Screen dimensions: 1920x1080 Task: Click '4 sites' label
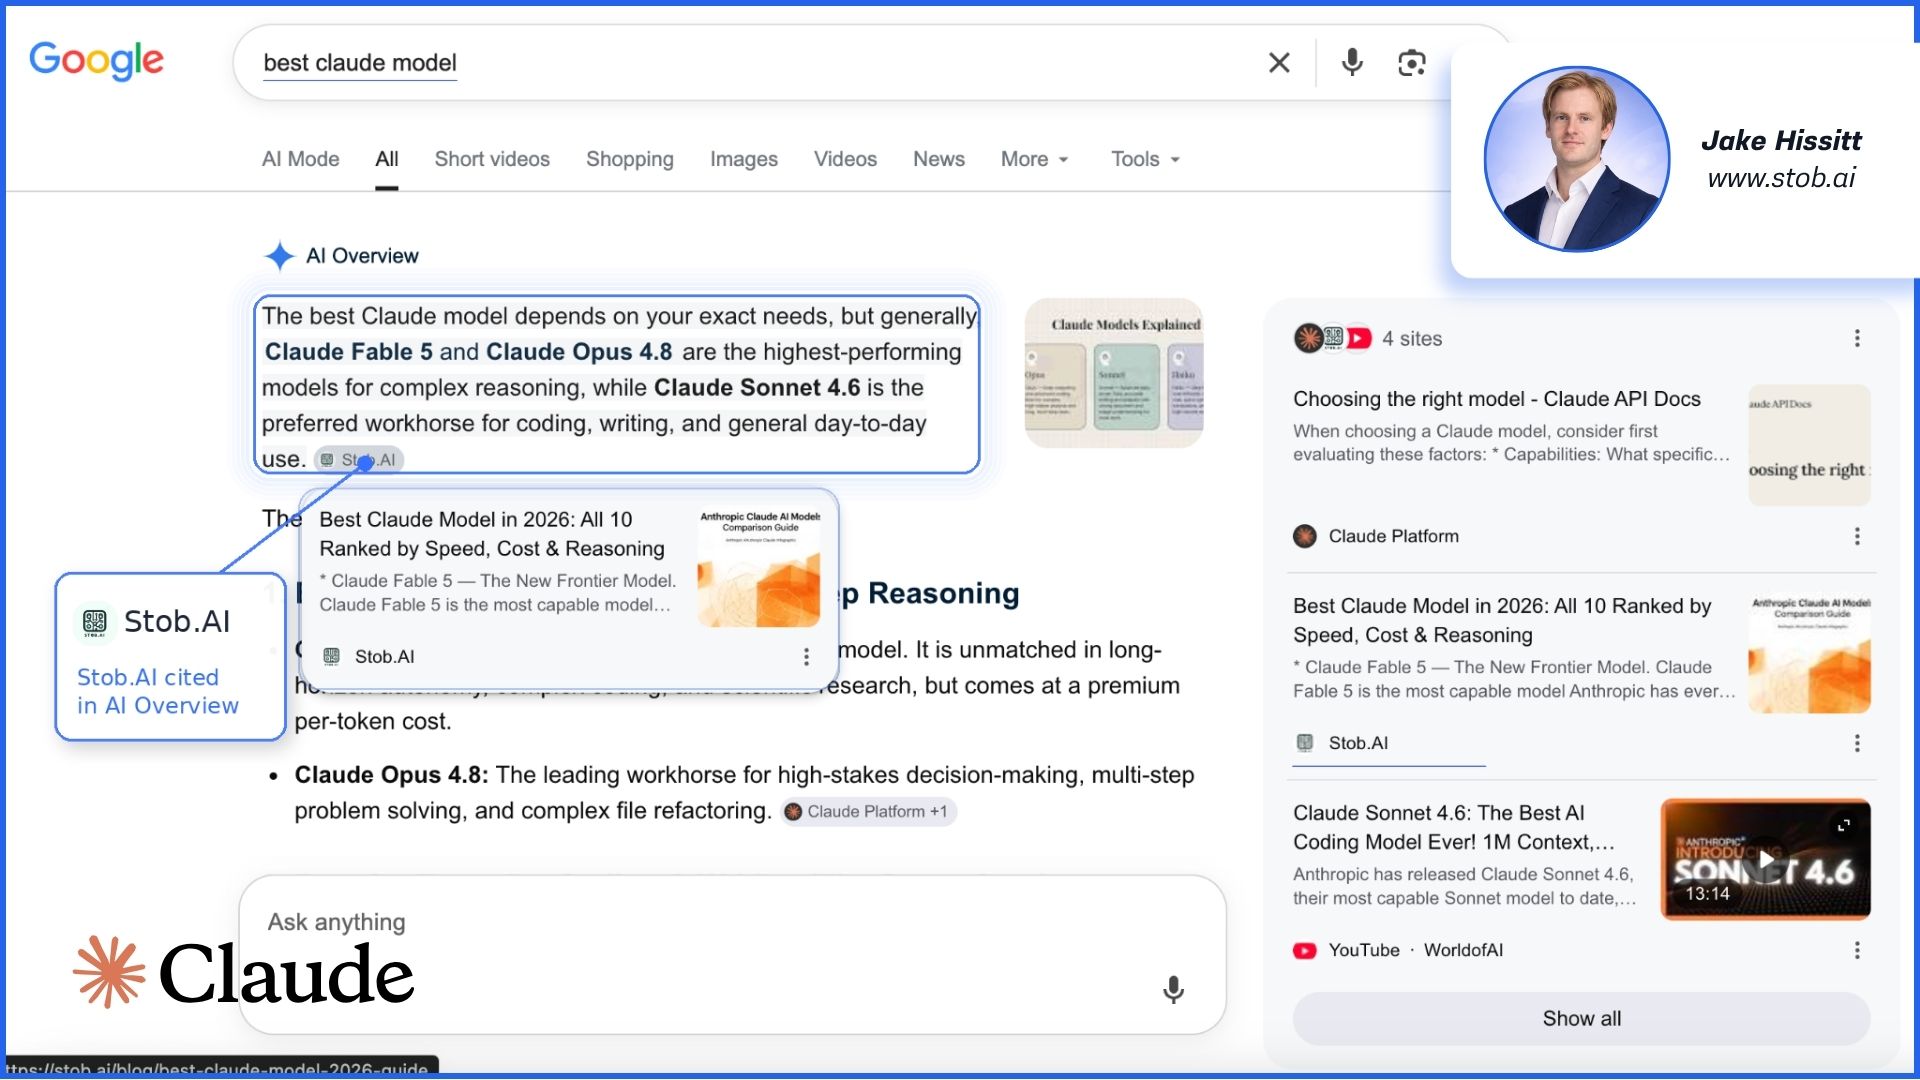point(1412,338)
